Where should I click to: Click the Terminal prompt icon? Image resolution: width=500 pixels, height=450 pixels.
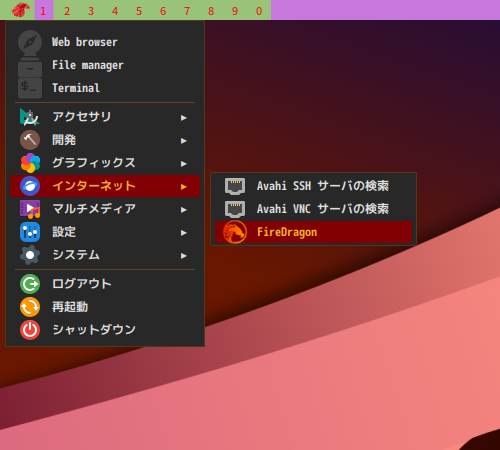pos(30,88)
